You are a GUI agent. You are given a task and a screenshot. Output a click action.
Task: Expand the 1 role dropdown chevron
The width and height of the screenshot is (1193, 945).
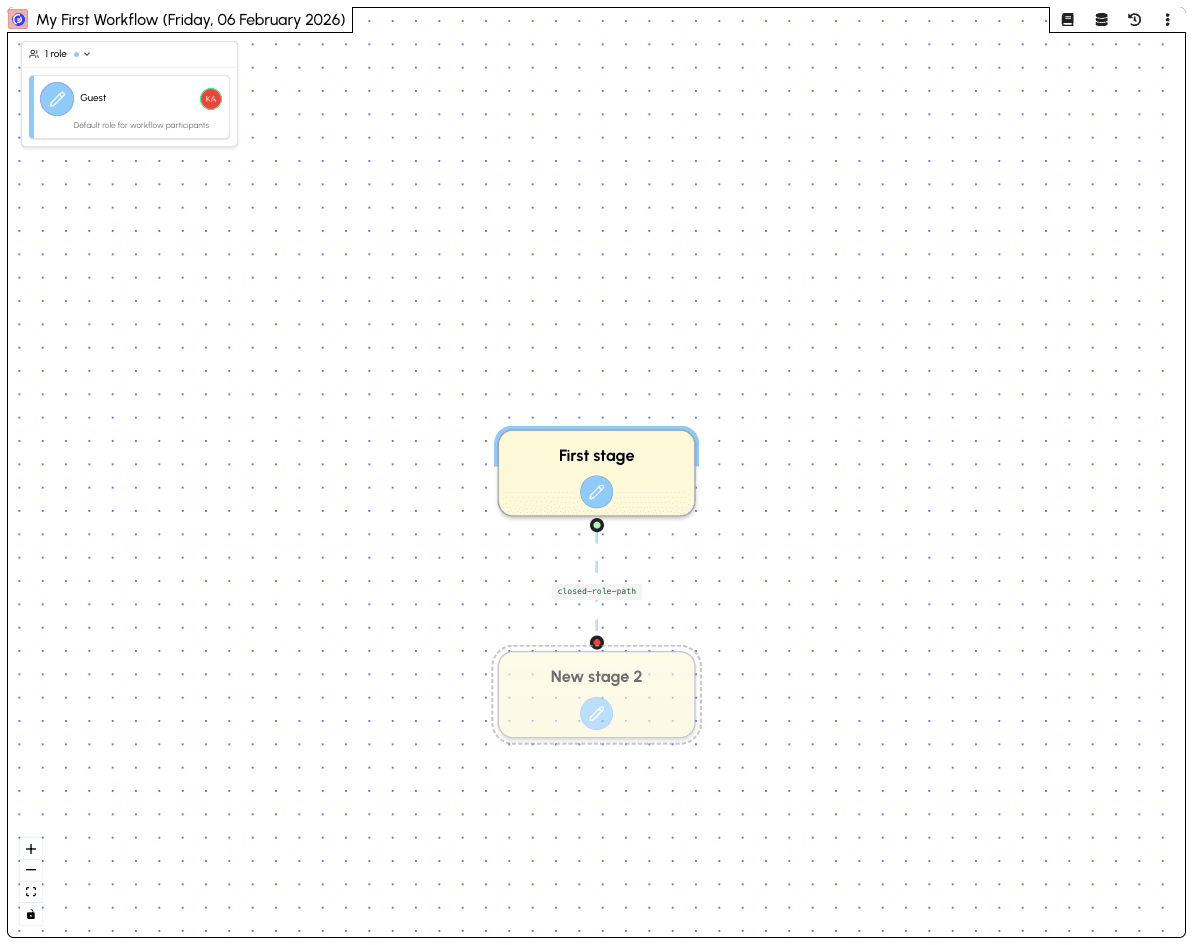coord(86,54)
